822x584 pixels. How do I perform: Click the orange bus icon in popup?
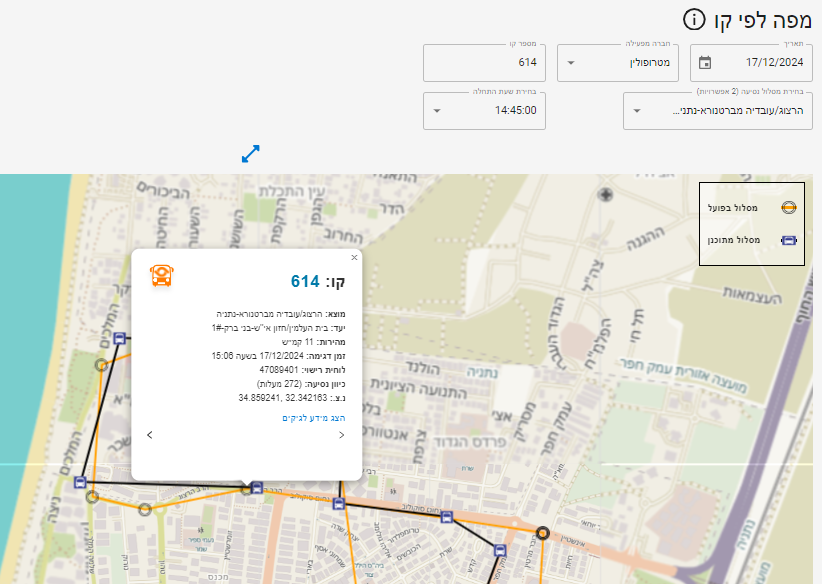click(x=161, y=276)
